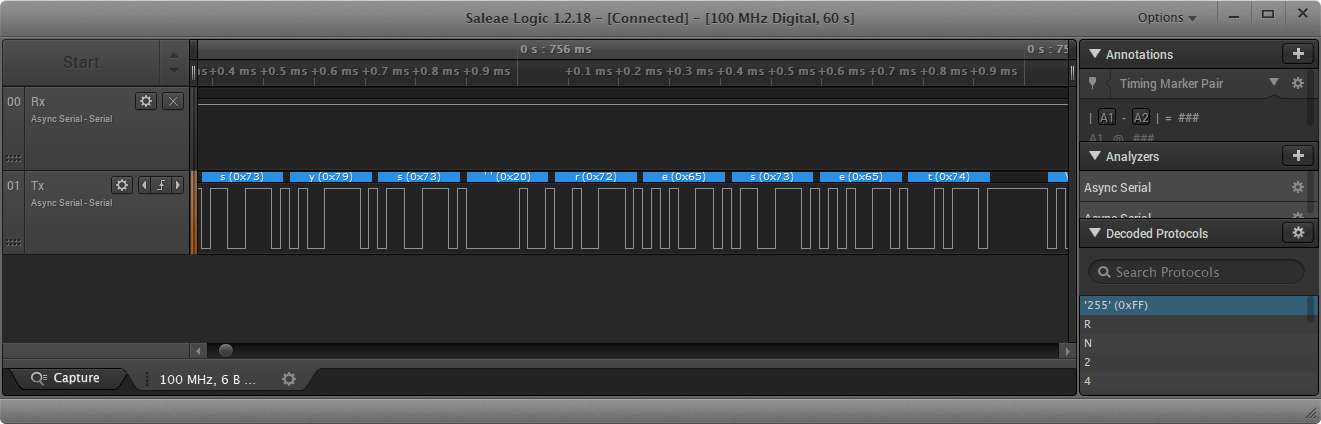Viewport: 1321px width, 424px height.
Task: Switch to the Capture tab
Action: click(66, 378)
